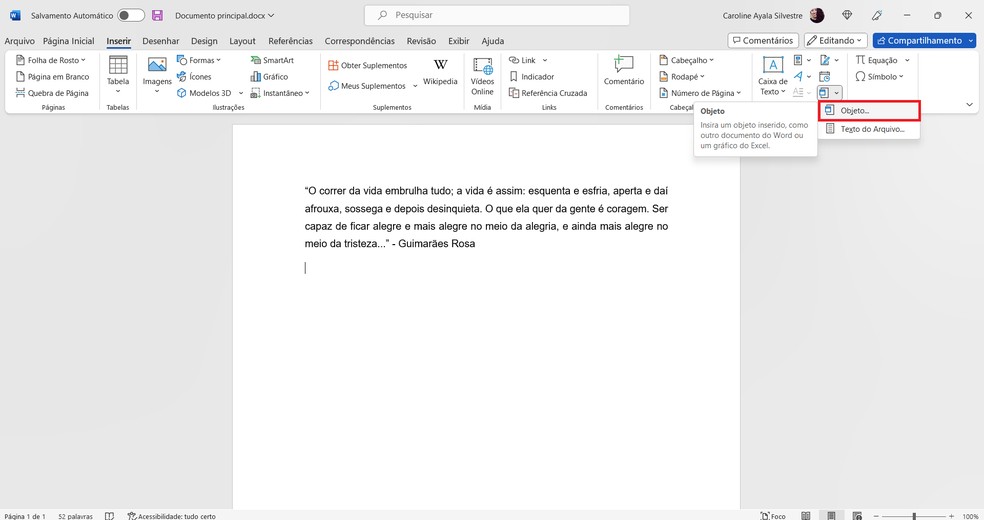Open the Accessibility checker in status bar
The width and height of the screenshot is (984, 520).
[171, 516]
